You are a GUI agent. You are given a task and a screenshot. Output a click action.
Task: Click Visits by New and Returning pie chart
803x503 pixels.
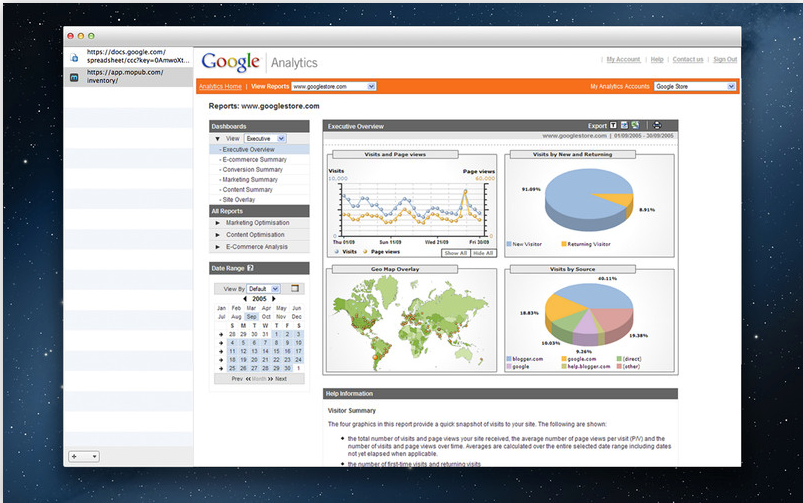(x=589, y=200)
